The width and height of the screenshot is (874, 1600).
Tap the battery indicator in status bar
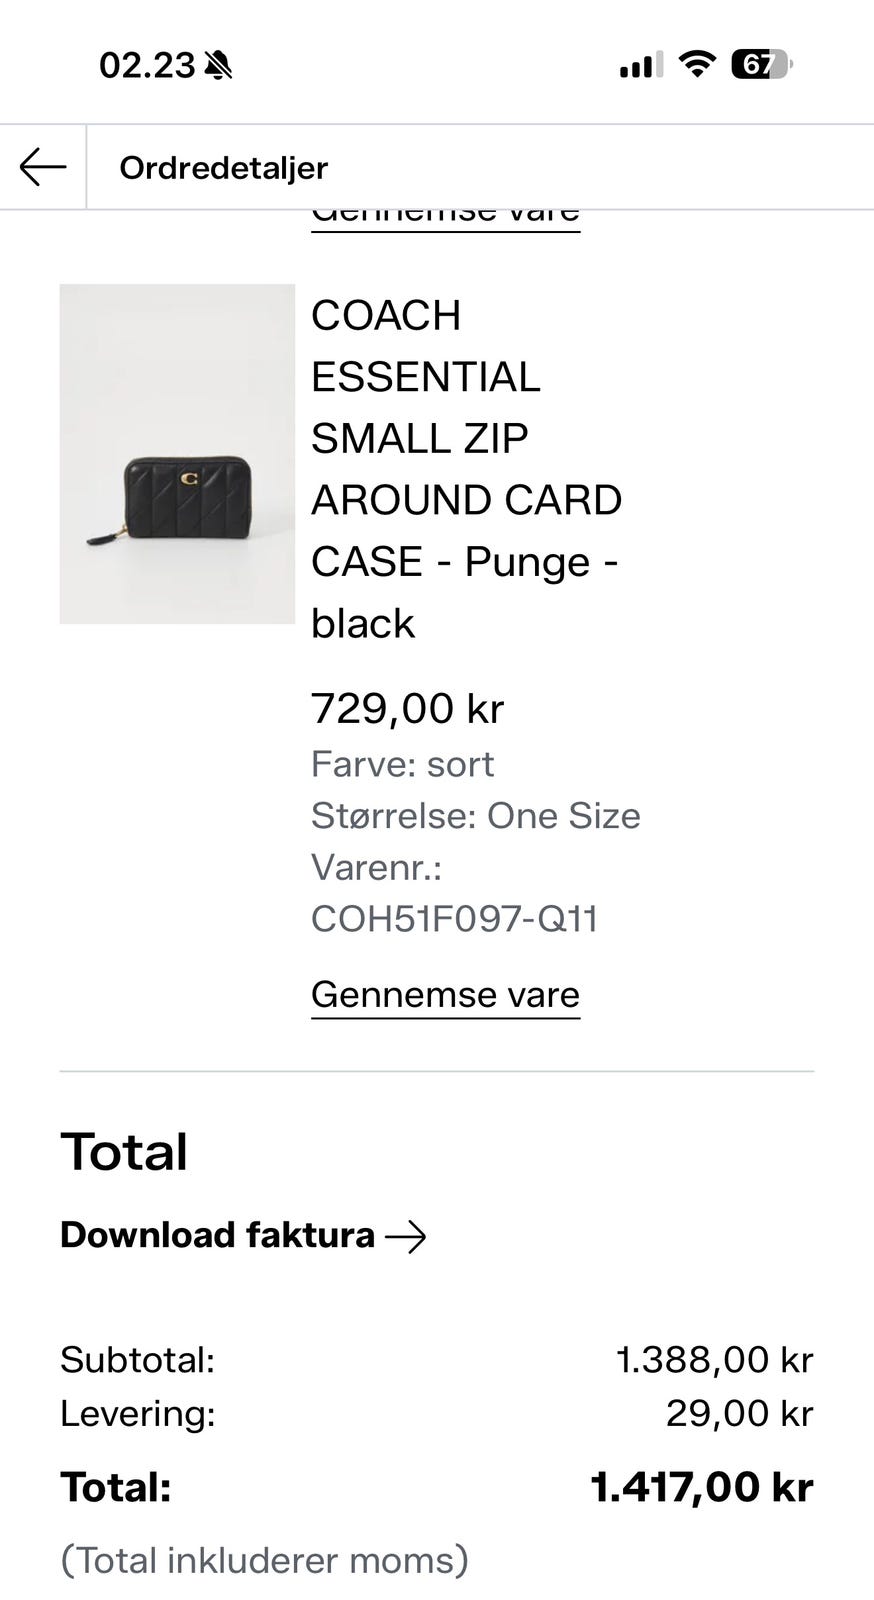(762, 65)
